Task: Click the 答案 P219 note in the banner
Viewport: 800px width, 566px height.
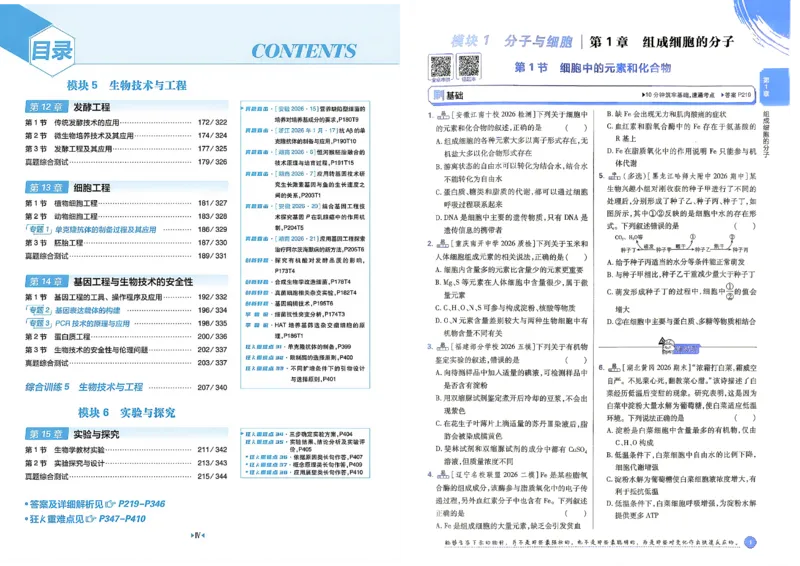Action: click(x=736, y=95)
